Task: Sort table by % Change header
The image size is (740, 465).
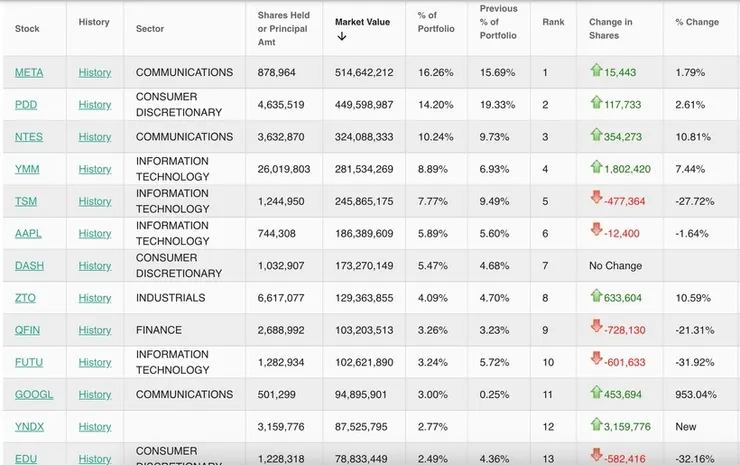Action: click(696, 21)
